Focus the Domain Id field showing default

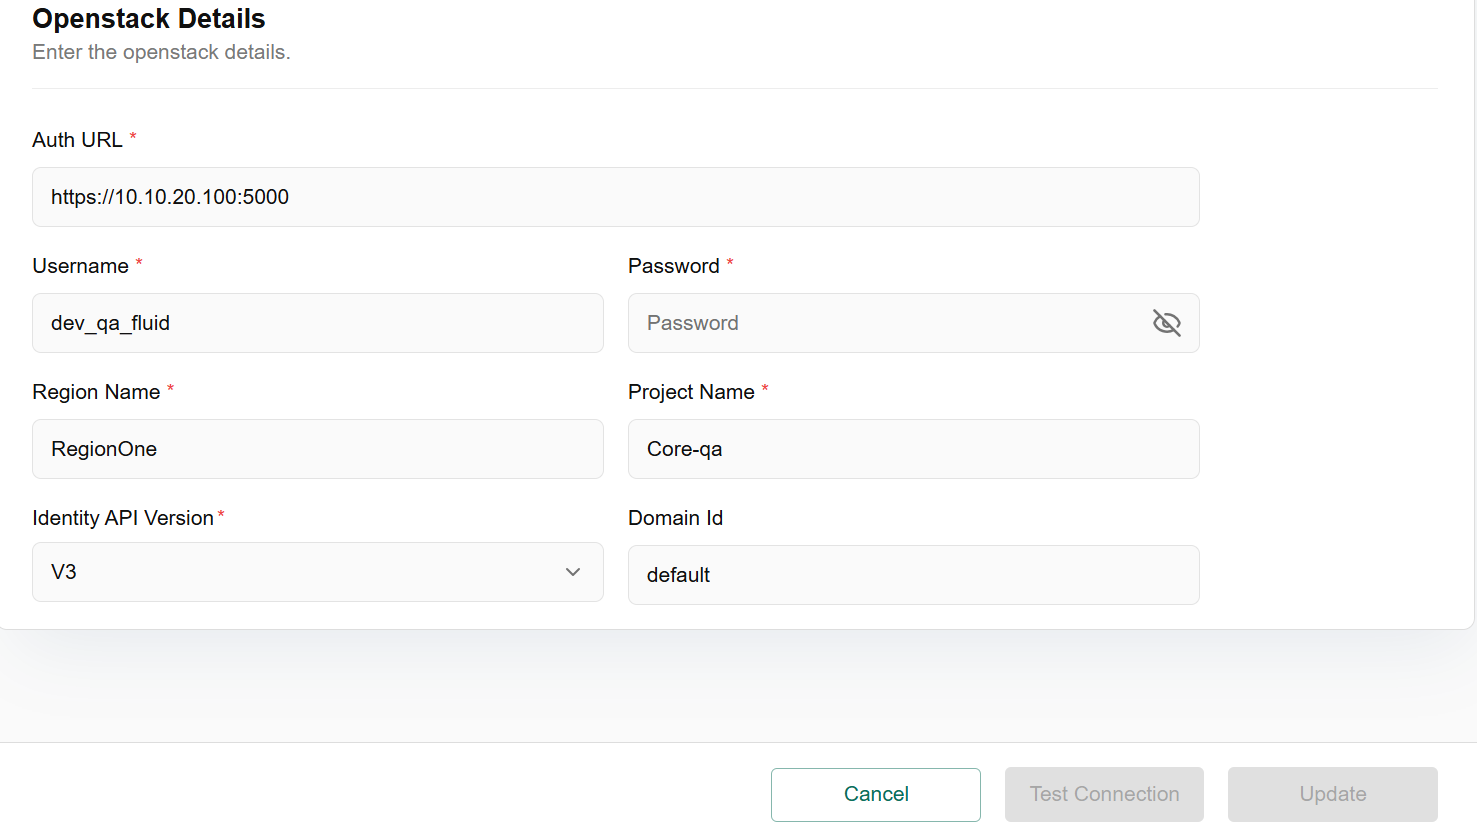[x=913, y=575]
